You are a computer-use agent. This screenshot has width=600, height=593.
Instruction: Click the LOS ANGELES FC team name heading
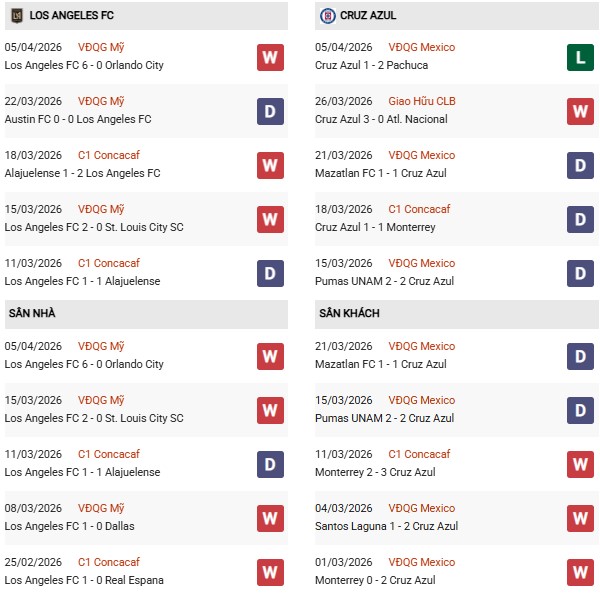coord(71,16)
